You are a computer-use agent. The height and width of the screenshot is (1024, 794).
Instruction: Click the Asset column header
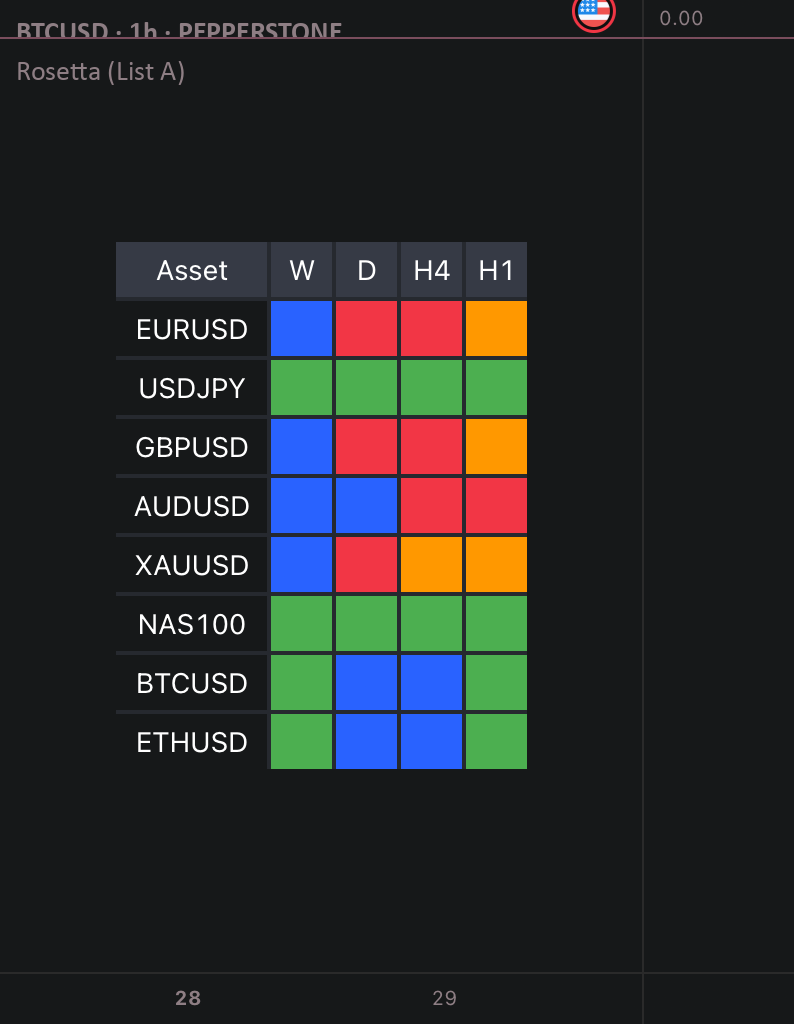(191, 270)
